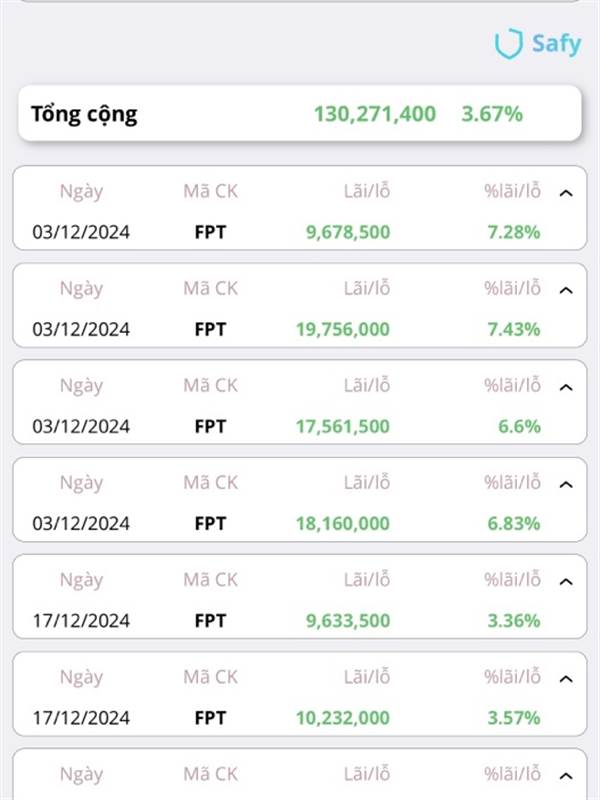This screenshot has width=600, height=800.
Task: Open the FPT ticker with 7.28% gain
Action: (x=210, y=232)
